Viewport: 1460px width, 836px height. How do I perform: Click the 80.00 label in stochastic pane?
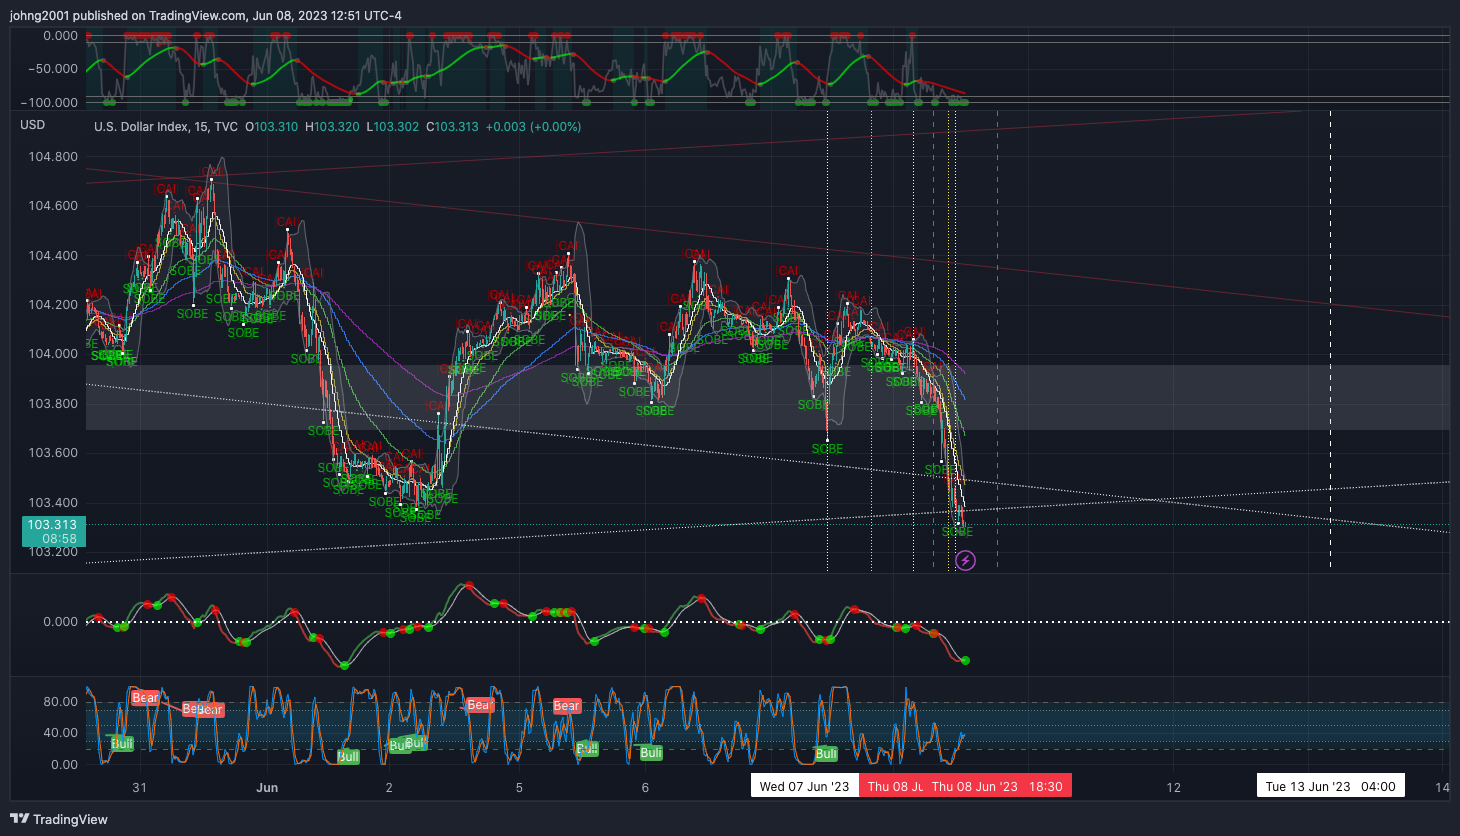click(x=60, y=702)
